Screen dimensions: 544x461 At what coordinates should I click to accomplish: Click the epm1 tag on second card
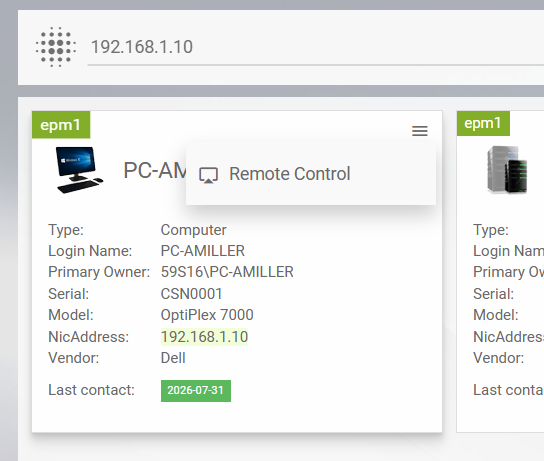(x=483, y=123)
